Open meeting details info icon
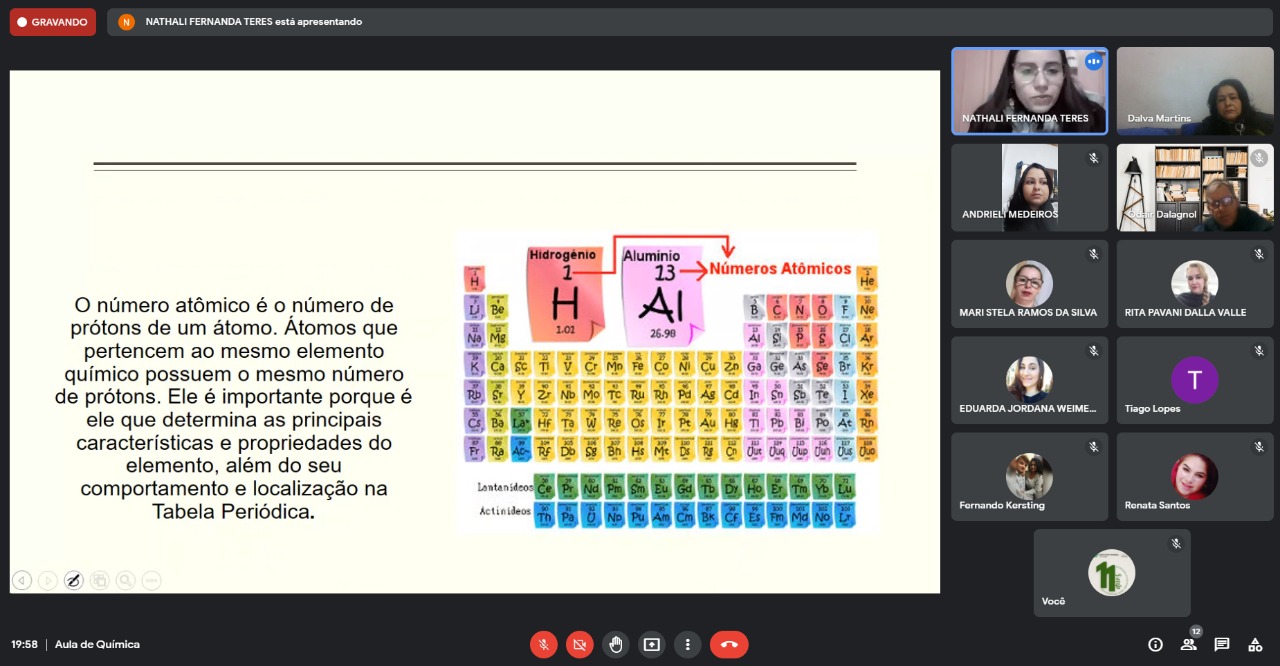Viewport: 1280px width, 666px height. tap(1155, 645)
